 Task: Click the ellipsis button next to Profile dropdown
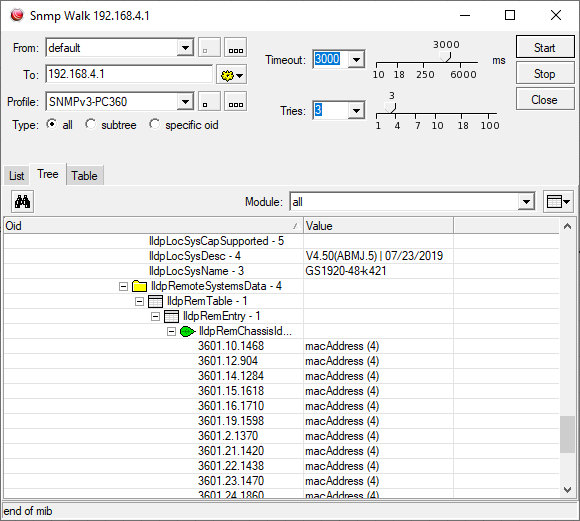pos(236,101)
